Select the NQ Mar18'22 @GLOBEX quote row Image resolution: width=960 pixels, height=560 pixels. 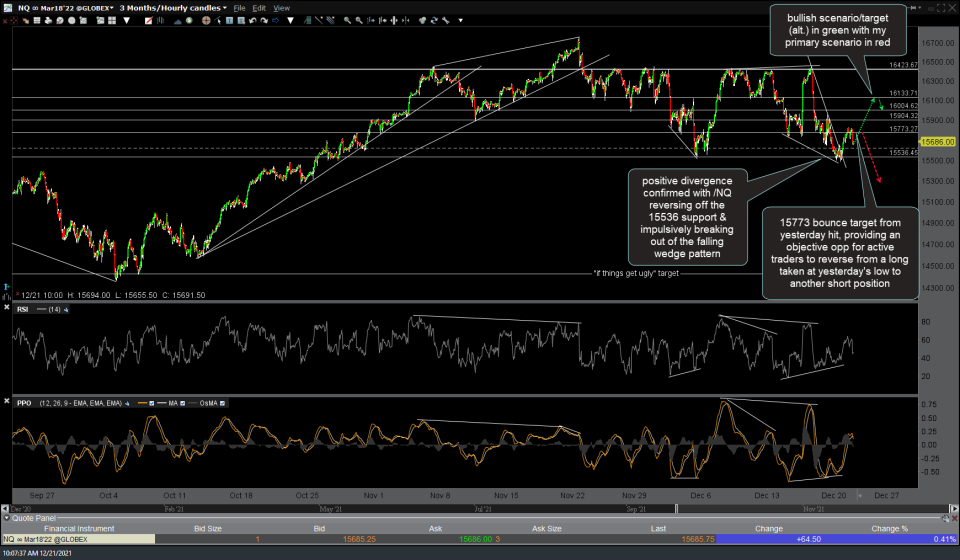point(479,539)
